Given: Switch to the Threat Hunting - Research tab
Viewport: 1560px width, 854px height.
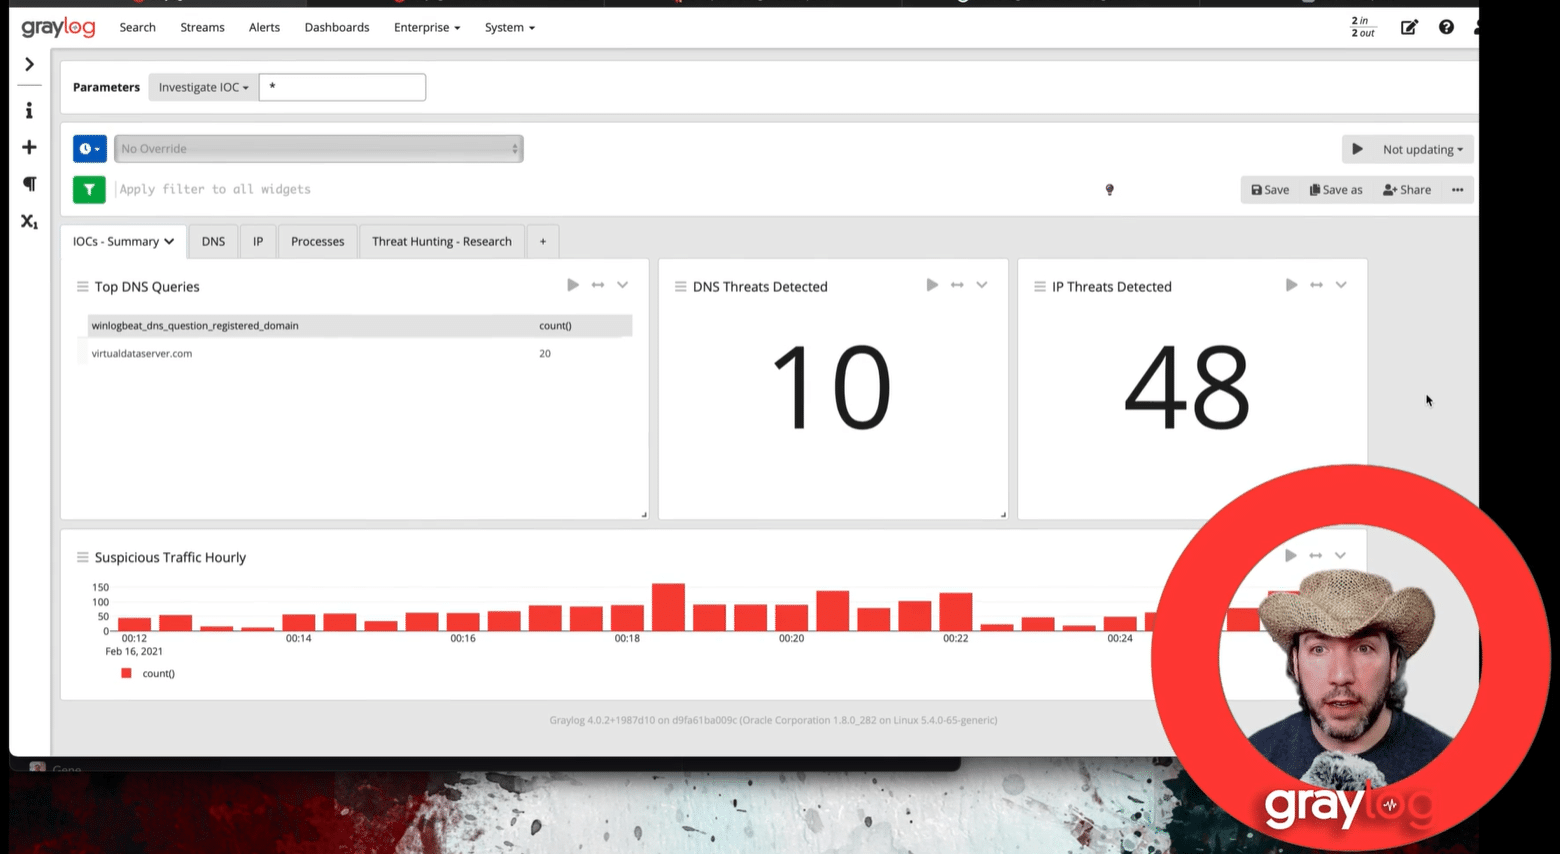Looking at the screenshot, I should [x=441, y=241].
